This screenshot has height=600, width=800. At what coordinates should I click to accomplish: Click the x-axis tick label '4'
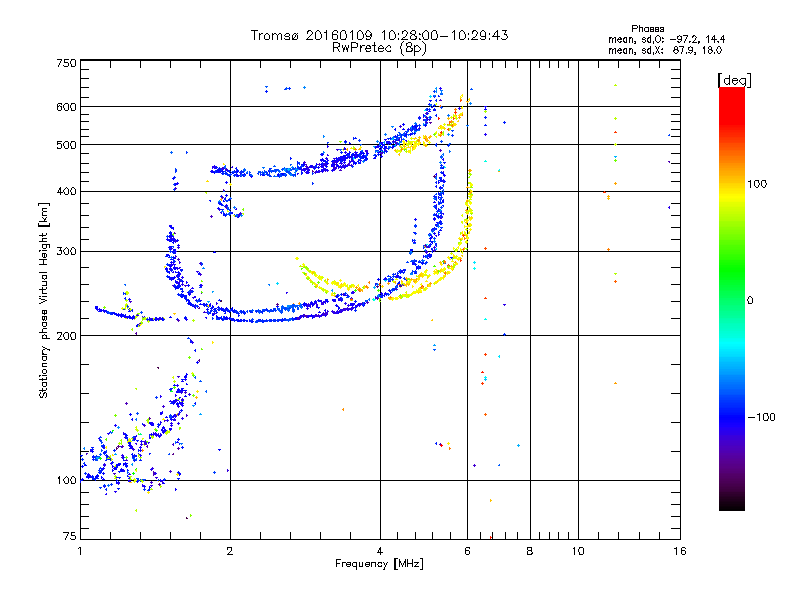tap(380, 551)
